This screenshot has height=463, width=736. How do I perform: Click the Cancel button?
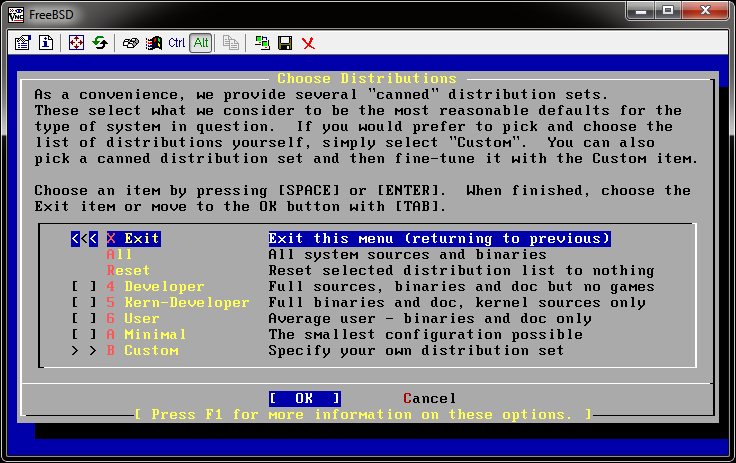tap(429, 399)
